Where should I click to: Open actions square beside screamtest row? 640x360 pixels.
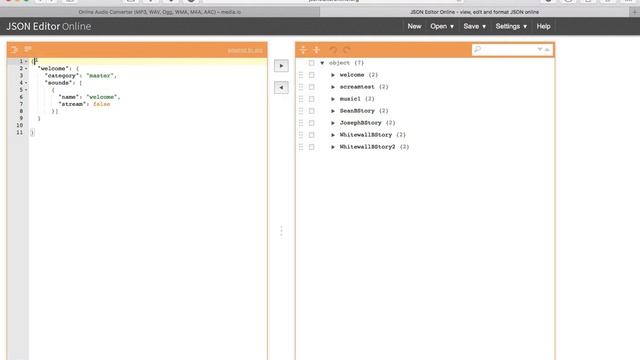click(x=311, y=87)
